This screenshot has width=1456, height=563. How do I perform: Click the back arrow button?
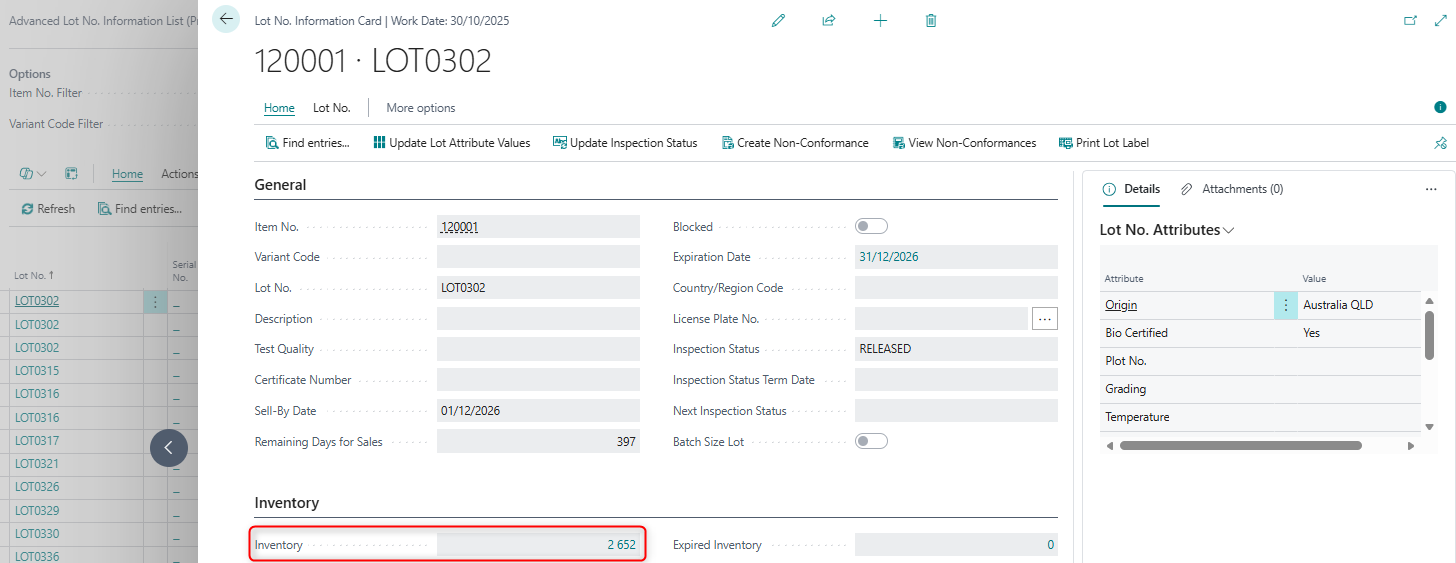226,19
